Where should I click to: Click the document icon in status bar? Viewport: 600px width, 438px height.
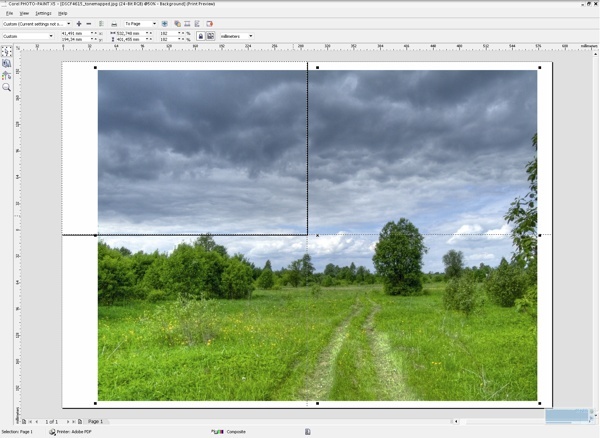click(308, 431)
